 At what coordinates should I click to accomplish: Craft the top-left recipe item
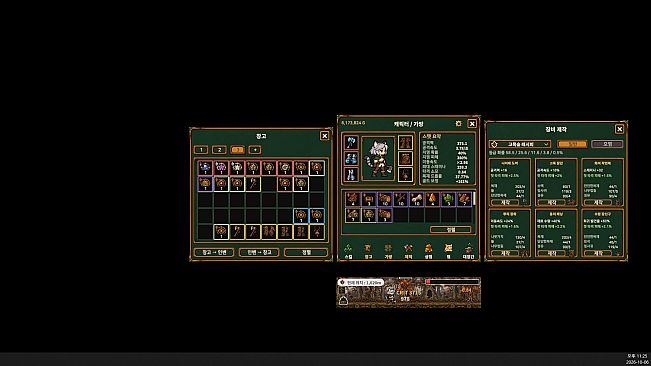pos(505,203)
